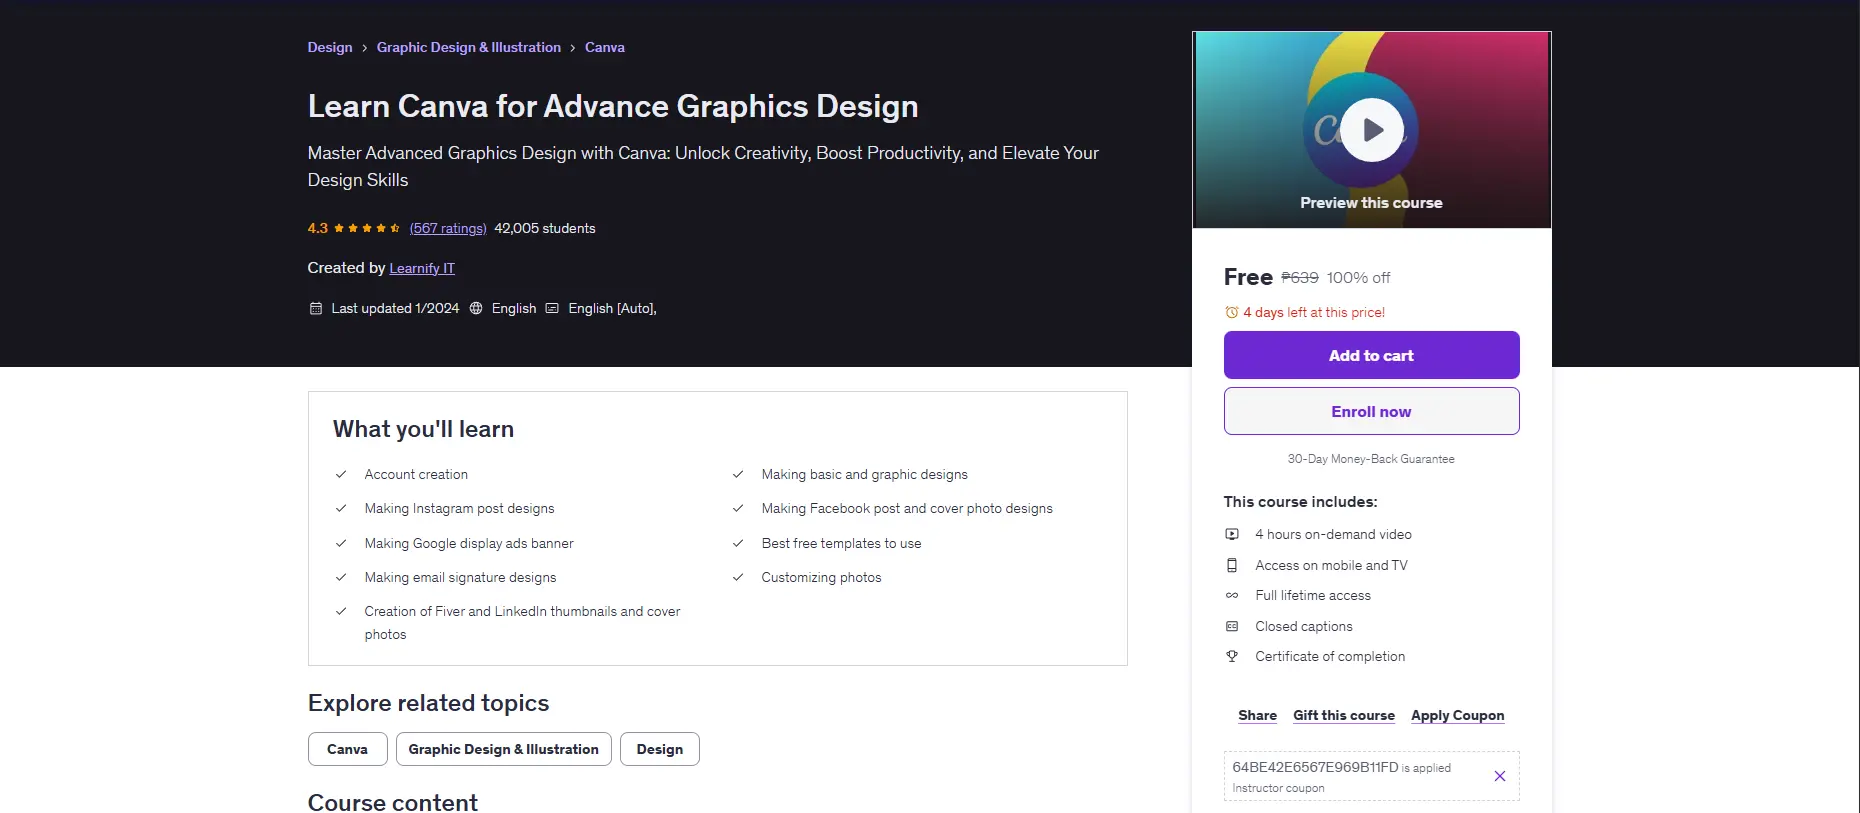Click the checkmark beside Best free templates
Screen dimensions: 1860x813
tap(738, 543)
